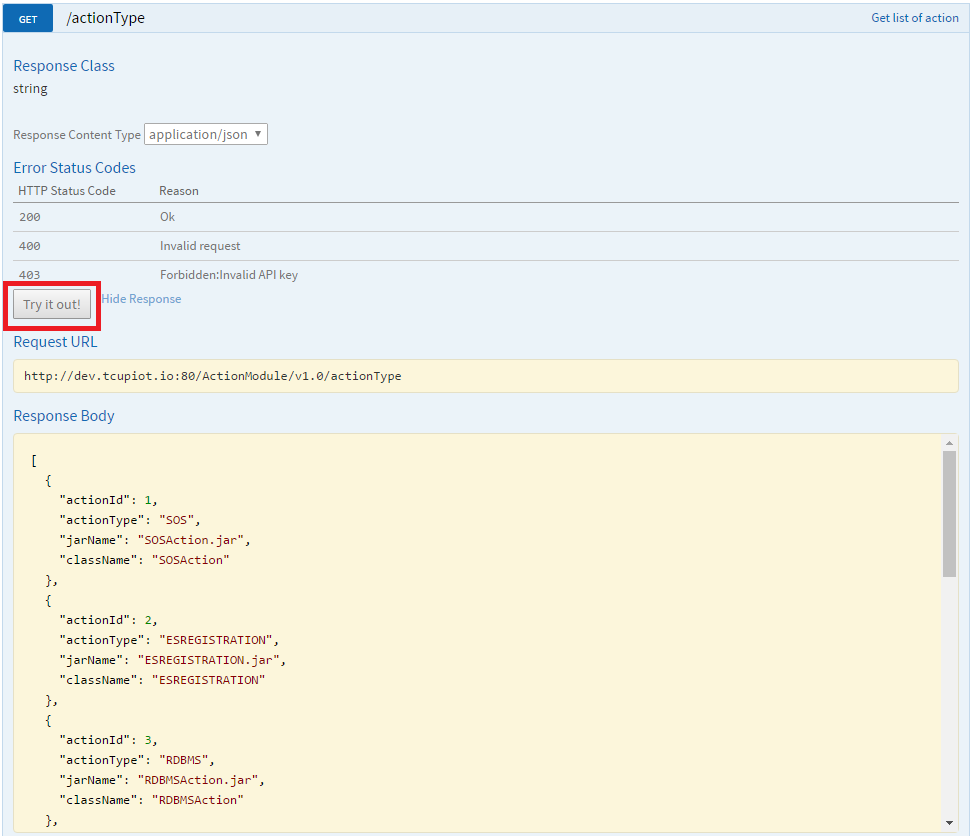Click the 'Invalid request' reason cell
Screen dimensions: 974x836
tap(200, 246)
